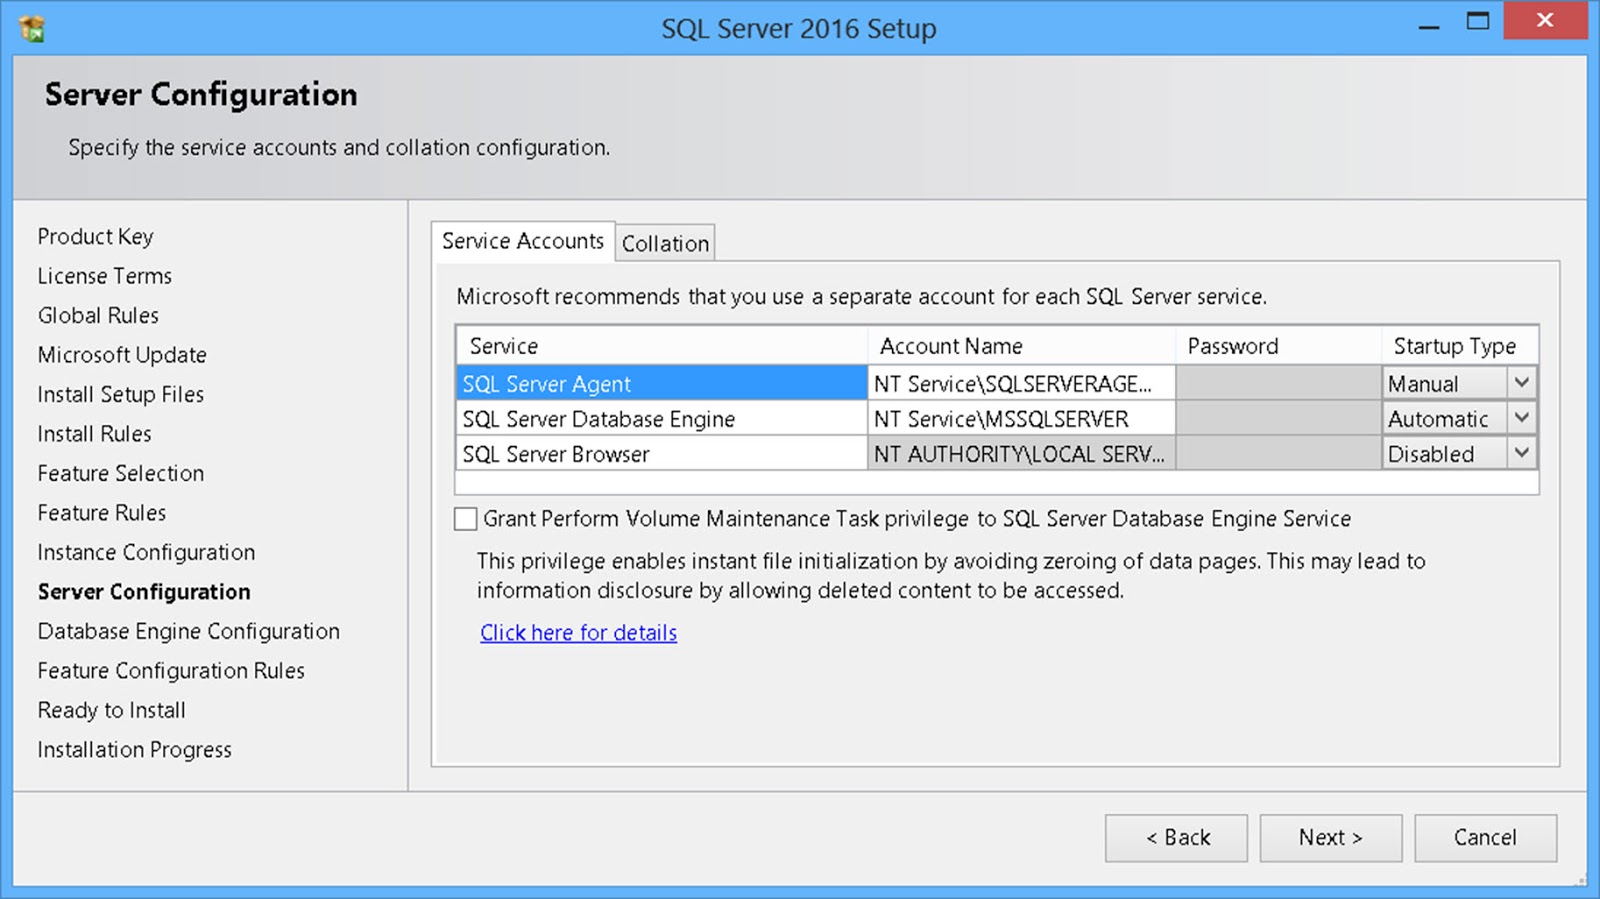Switch to the Collation tab
The width and height of the screenshot is (1600, 899).
(x=665, y=243)
